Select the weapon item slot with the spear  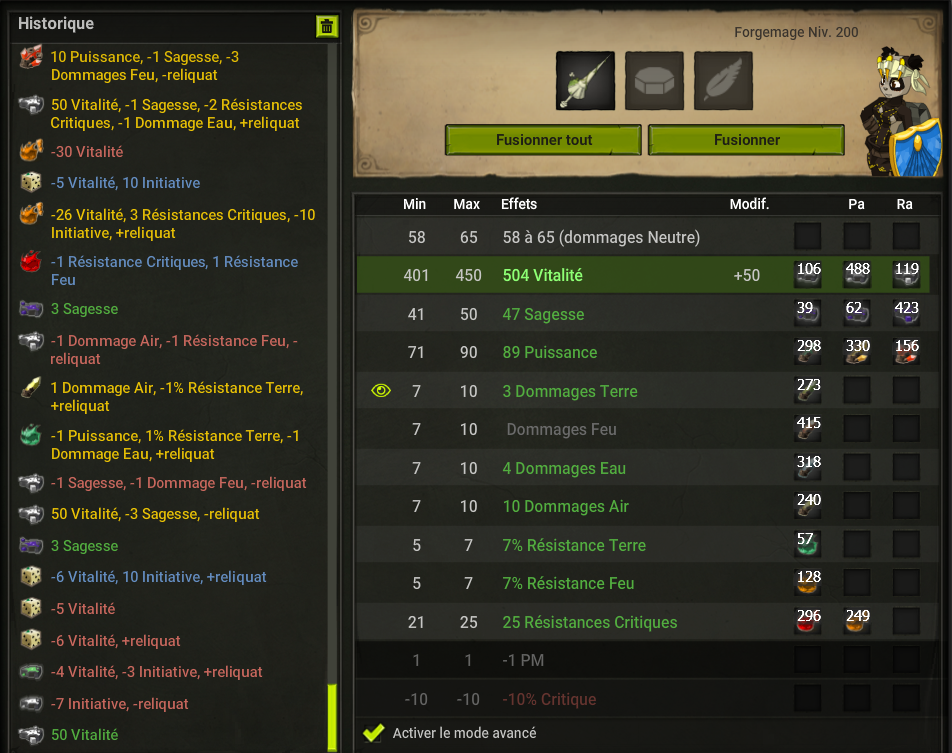585,81
